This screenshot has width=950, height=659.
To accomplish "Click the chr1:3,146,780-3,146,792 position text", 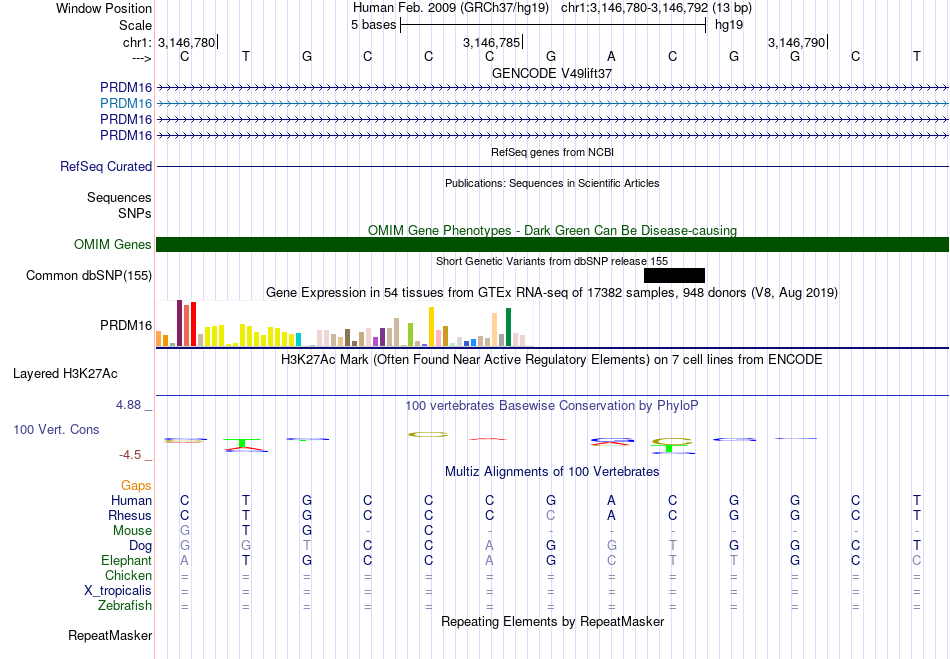I will click(x=656, y=8).
